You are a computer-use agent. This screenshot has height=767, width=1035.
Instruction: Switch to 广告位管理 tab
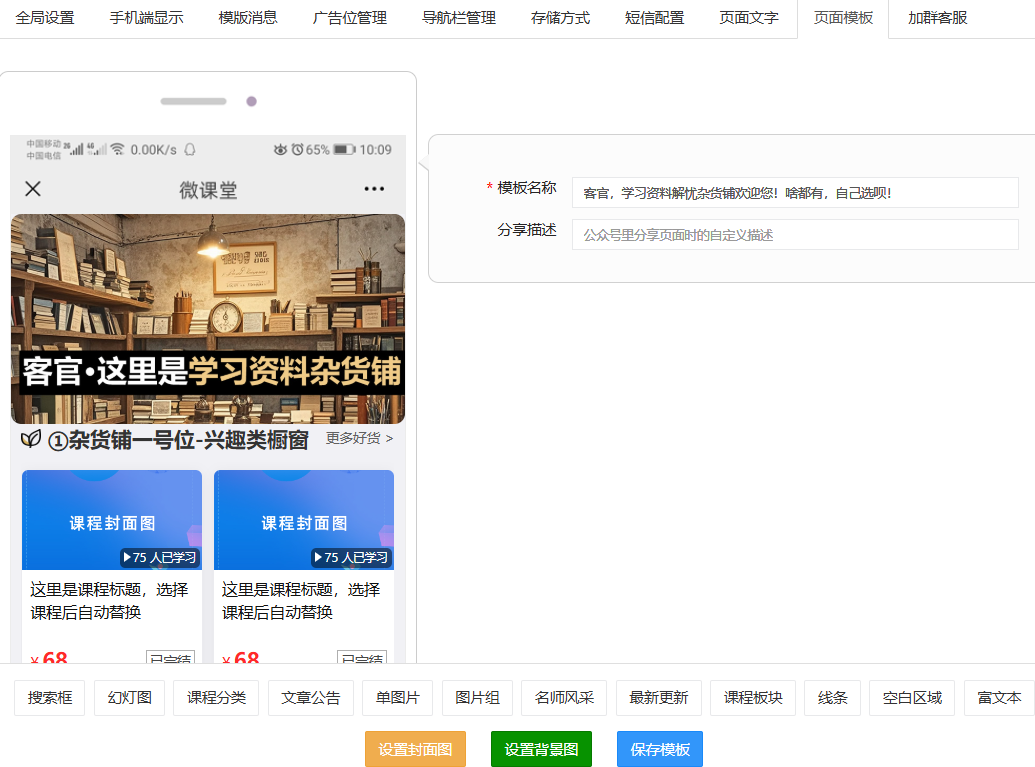pos(349,18)
